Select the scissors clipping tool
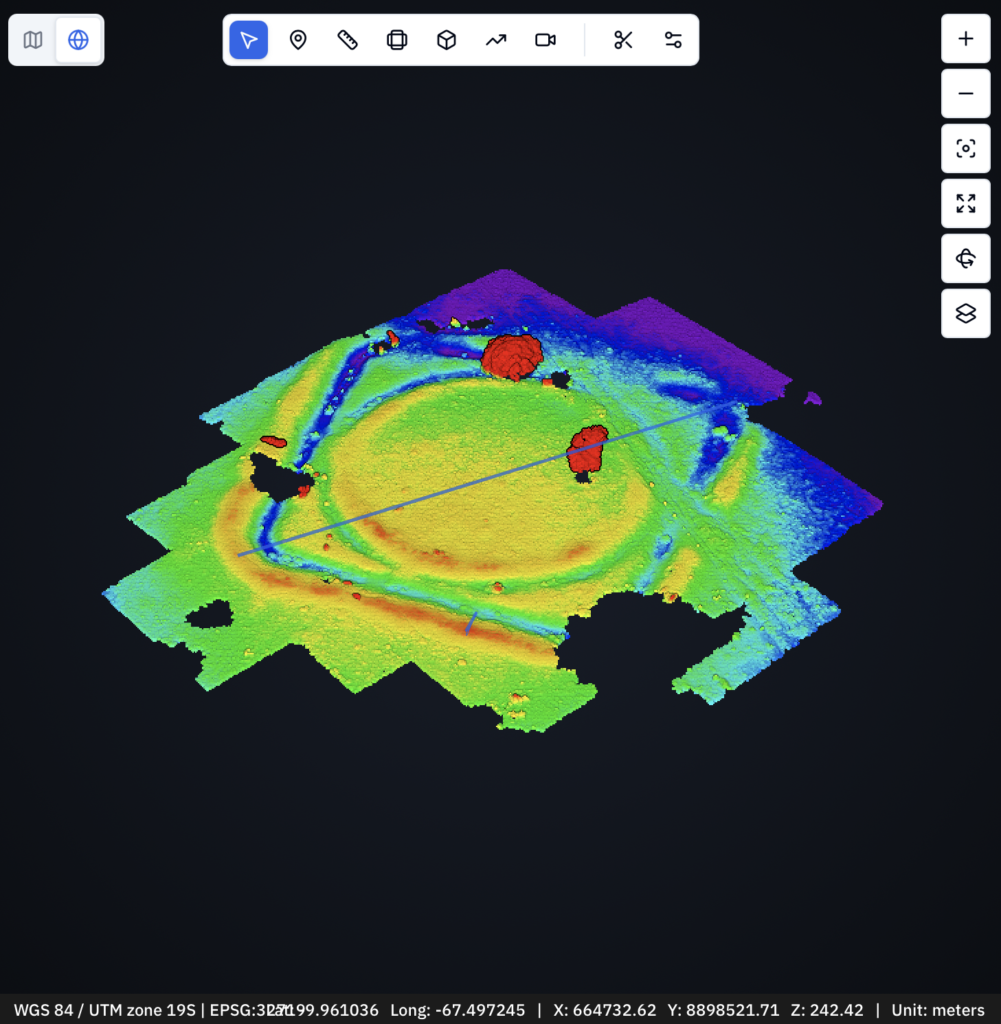The image size is (1001, 1024). click(x=624, y=40)
